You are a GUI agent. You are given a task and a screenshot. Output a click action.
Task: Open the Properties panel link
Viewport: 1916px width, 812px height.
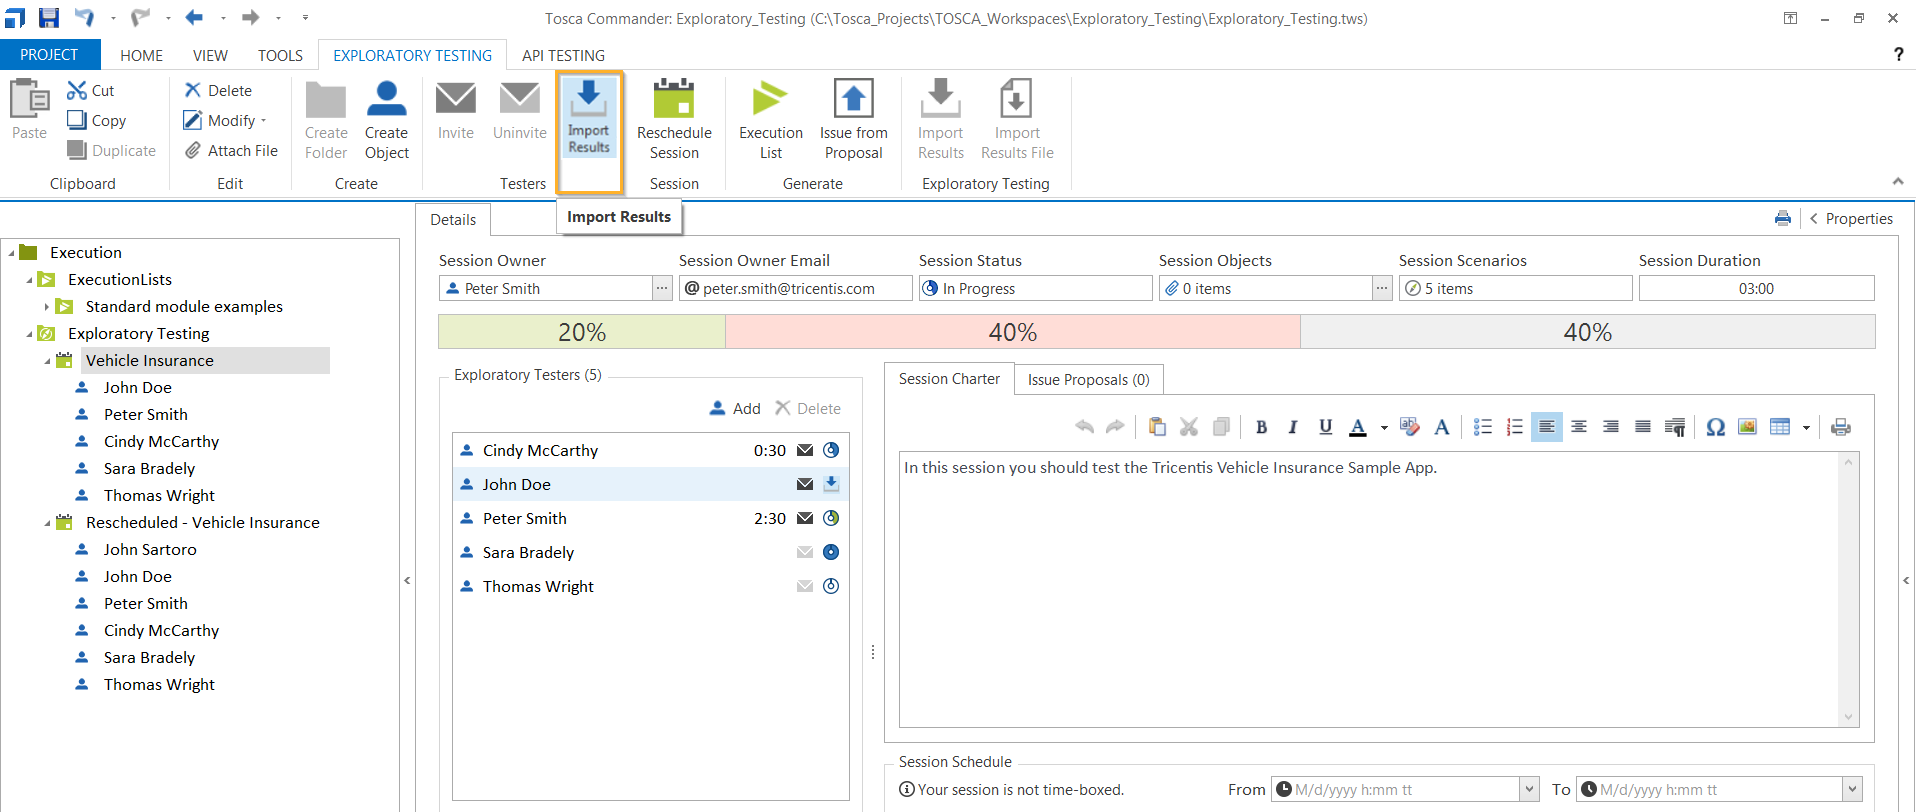1858,219
